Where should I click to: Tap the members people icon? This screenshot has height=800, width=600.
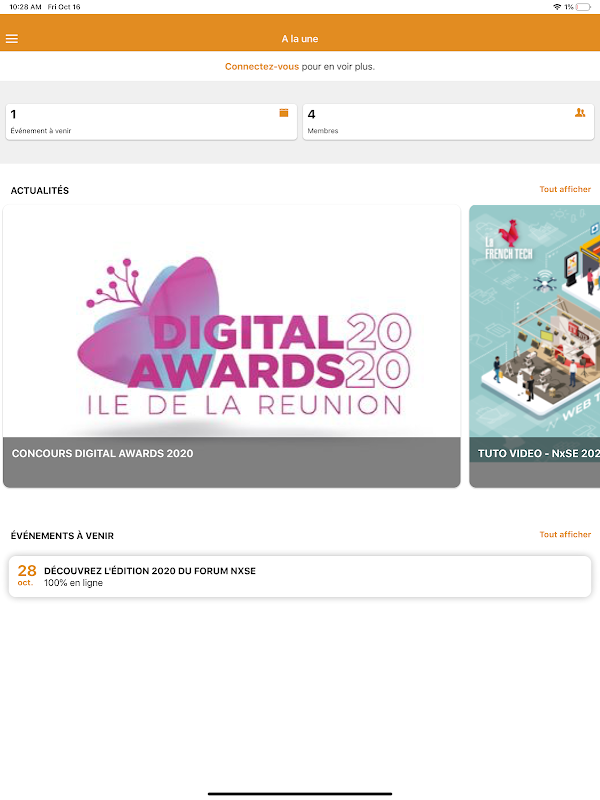pyautogui.click(x=580, y=113)
